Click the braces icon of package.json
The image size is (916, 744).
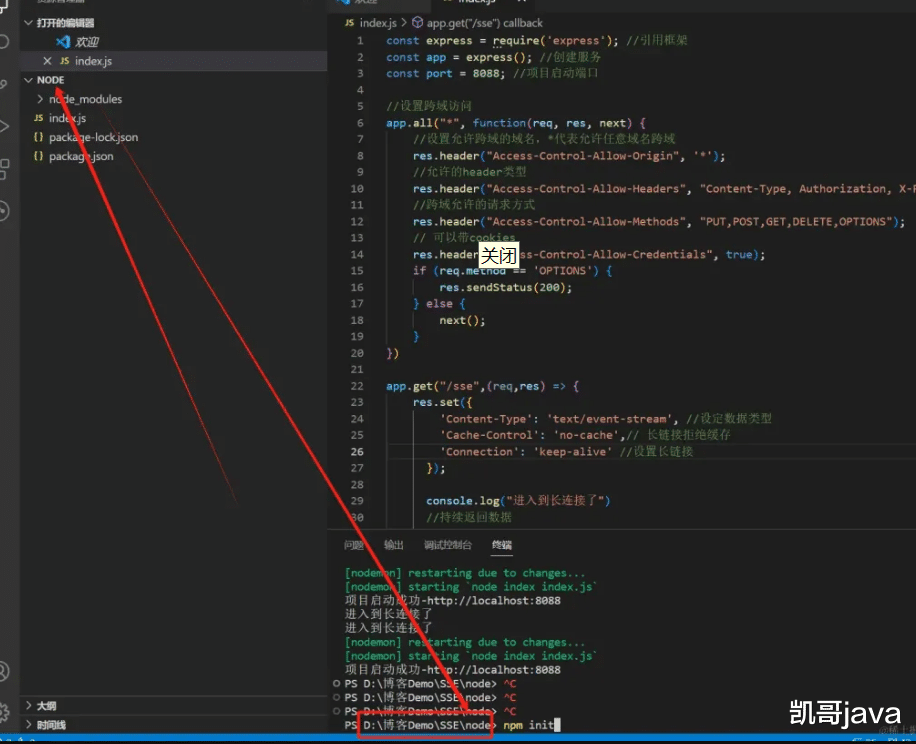[39, 157]
